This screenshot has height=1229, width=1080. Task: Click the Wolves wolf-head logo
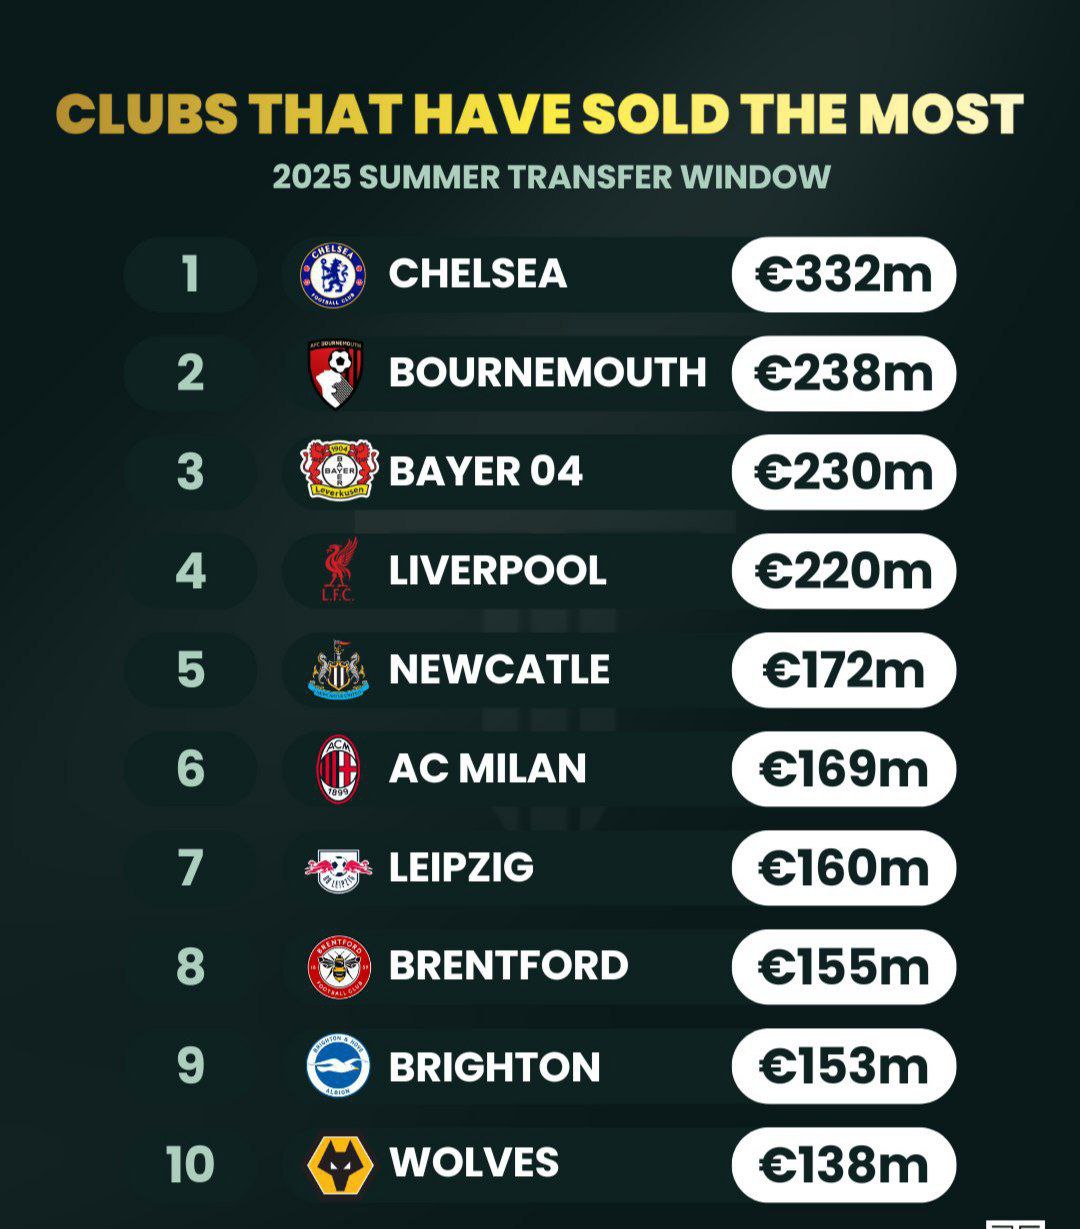click(x=340, y=1165)
